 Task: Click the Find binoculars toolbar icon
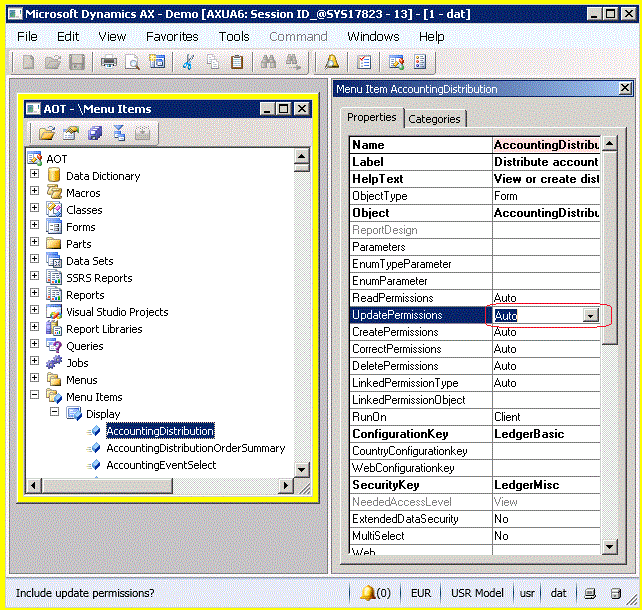(268, 63)
